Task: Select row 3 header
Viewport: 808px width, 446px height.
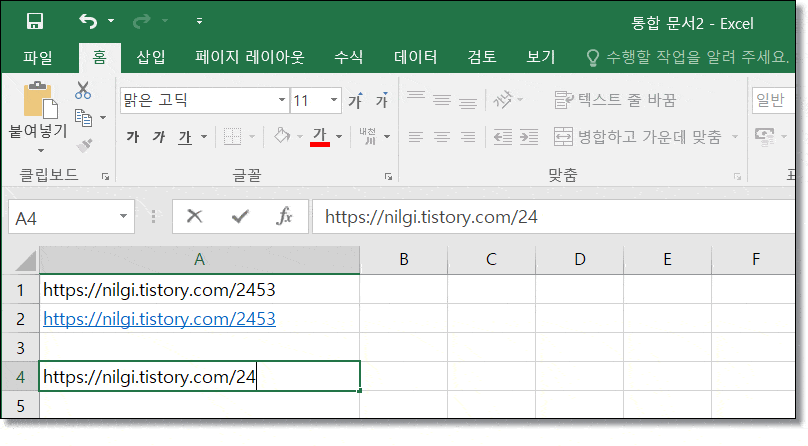Action: pyautogui.click(x=20, y=348)
